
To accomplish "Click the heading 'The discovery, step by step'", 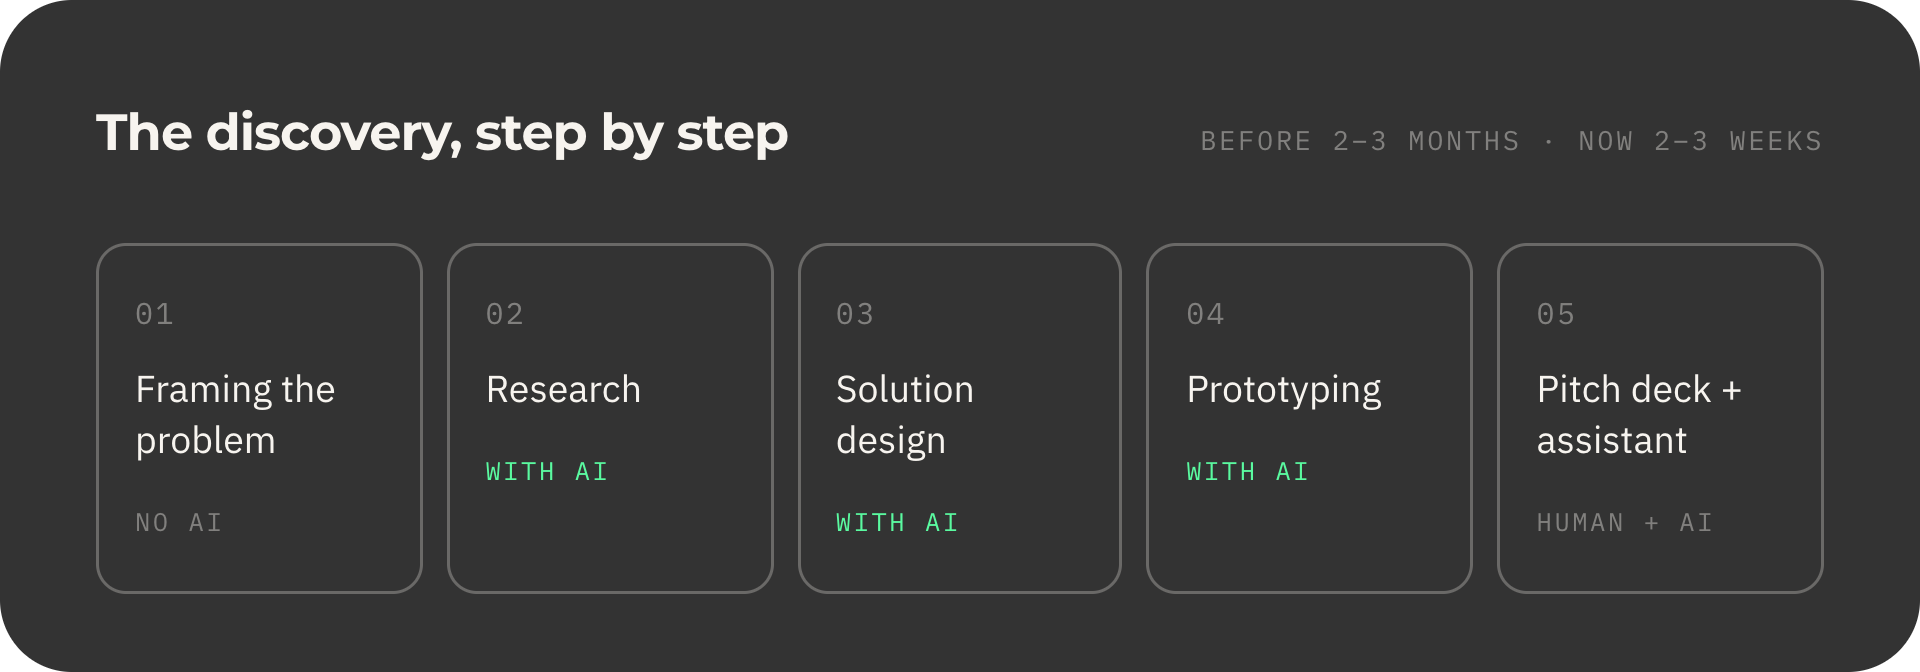I will pyautogui.click(x=442, y=134).
